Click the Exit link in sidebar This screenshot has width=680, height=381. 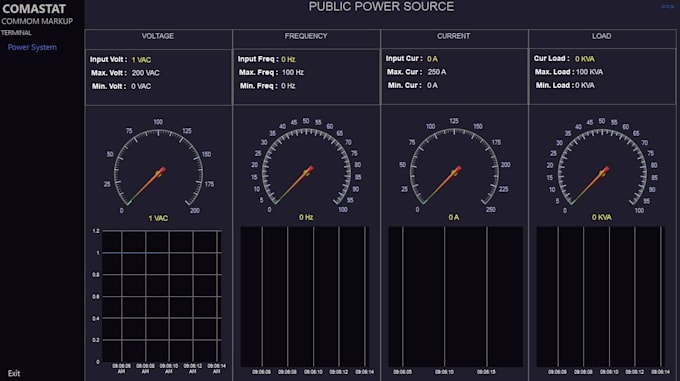tap(14, 373)
